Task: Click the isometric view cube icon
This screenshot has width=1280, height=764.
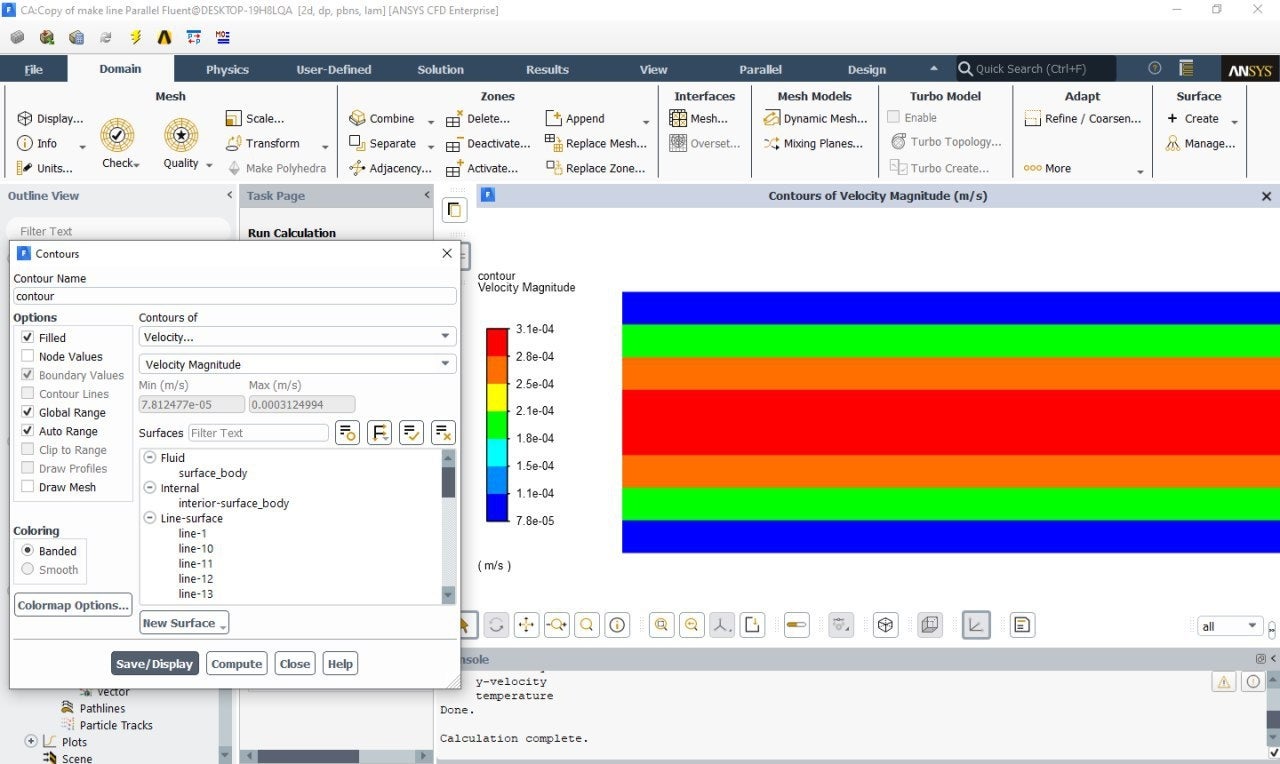Action: pyautogui.click(x=885, y=625)
